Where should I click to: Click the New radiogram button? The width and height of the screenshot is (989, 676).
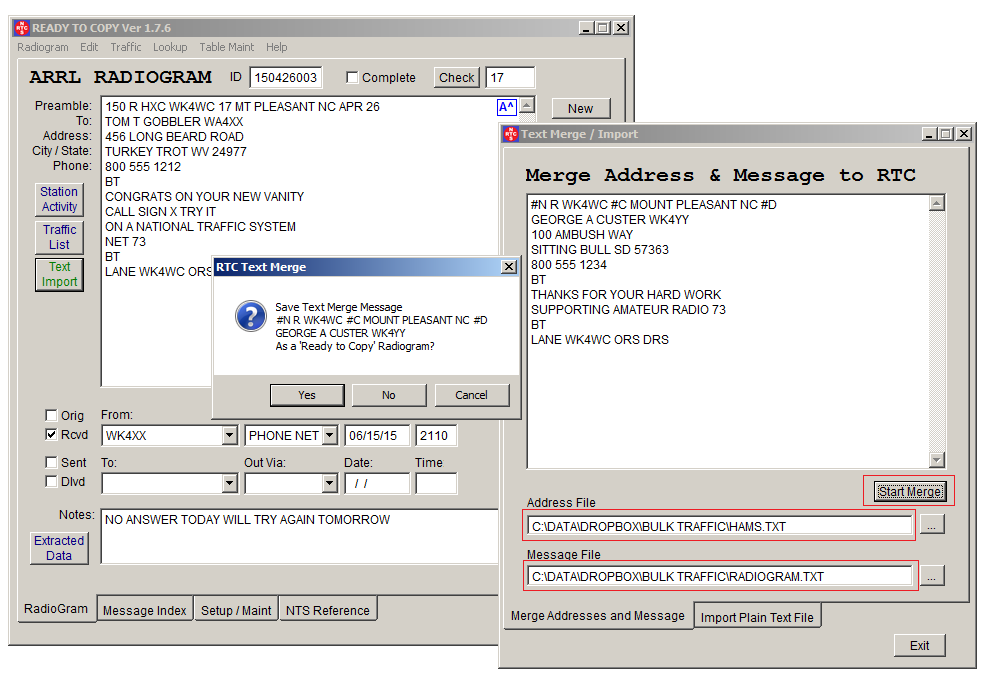point(581,108)
